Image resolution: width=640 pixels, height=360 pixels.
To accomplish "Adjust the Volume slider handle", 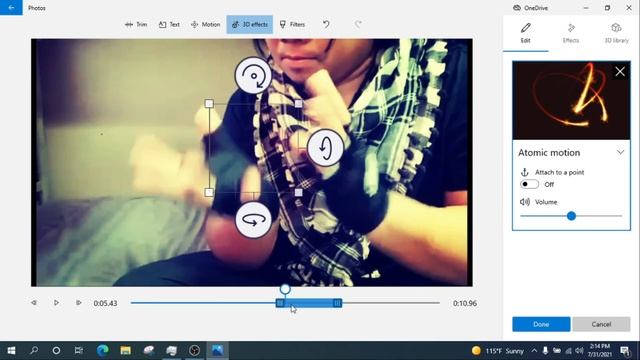I will pos(571,216).
